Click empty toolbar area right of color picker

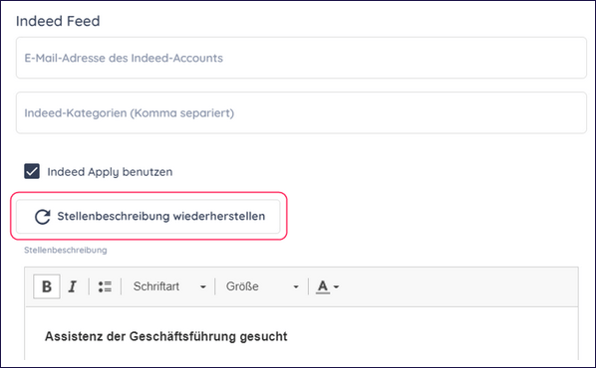[x=458, y=287]
